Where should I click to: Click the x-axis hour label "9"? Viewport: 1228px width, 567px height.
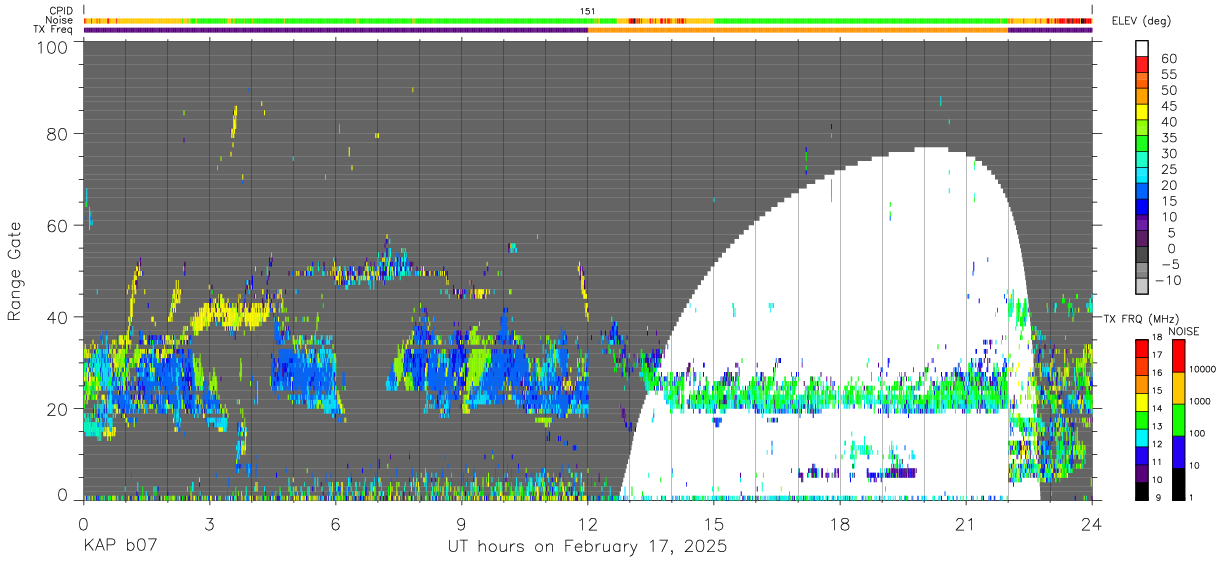click(x=462, y=522)
